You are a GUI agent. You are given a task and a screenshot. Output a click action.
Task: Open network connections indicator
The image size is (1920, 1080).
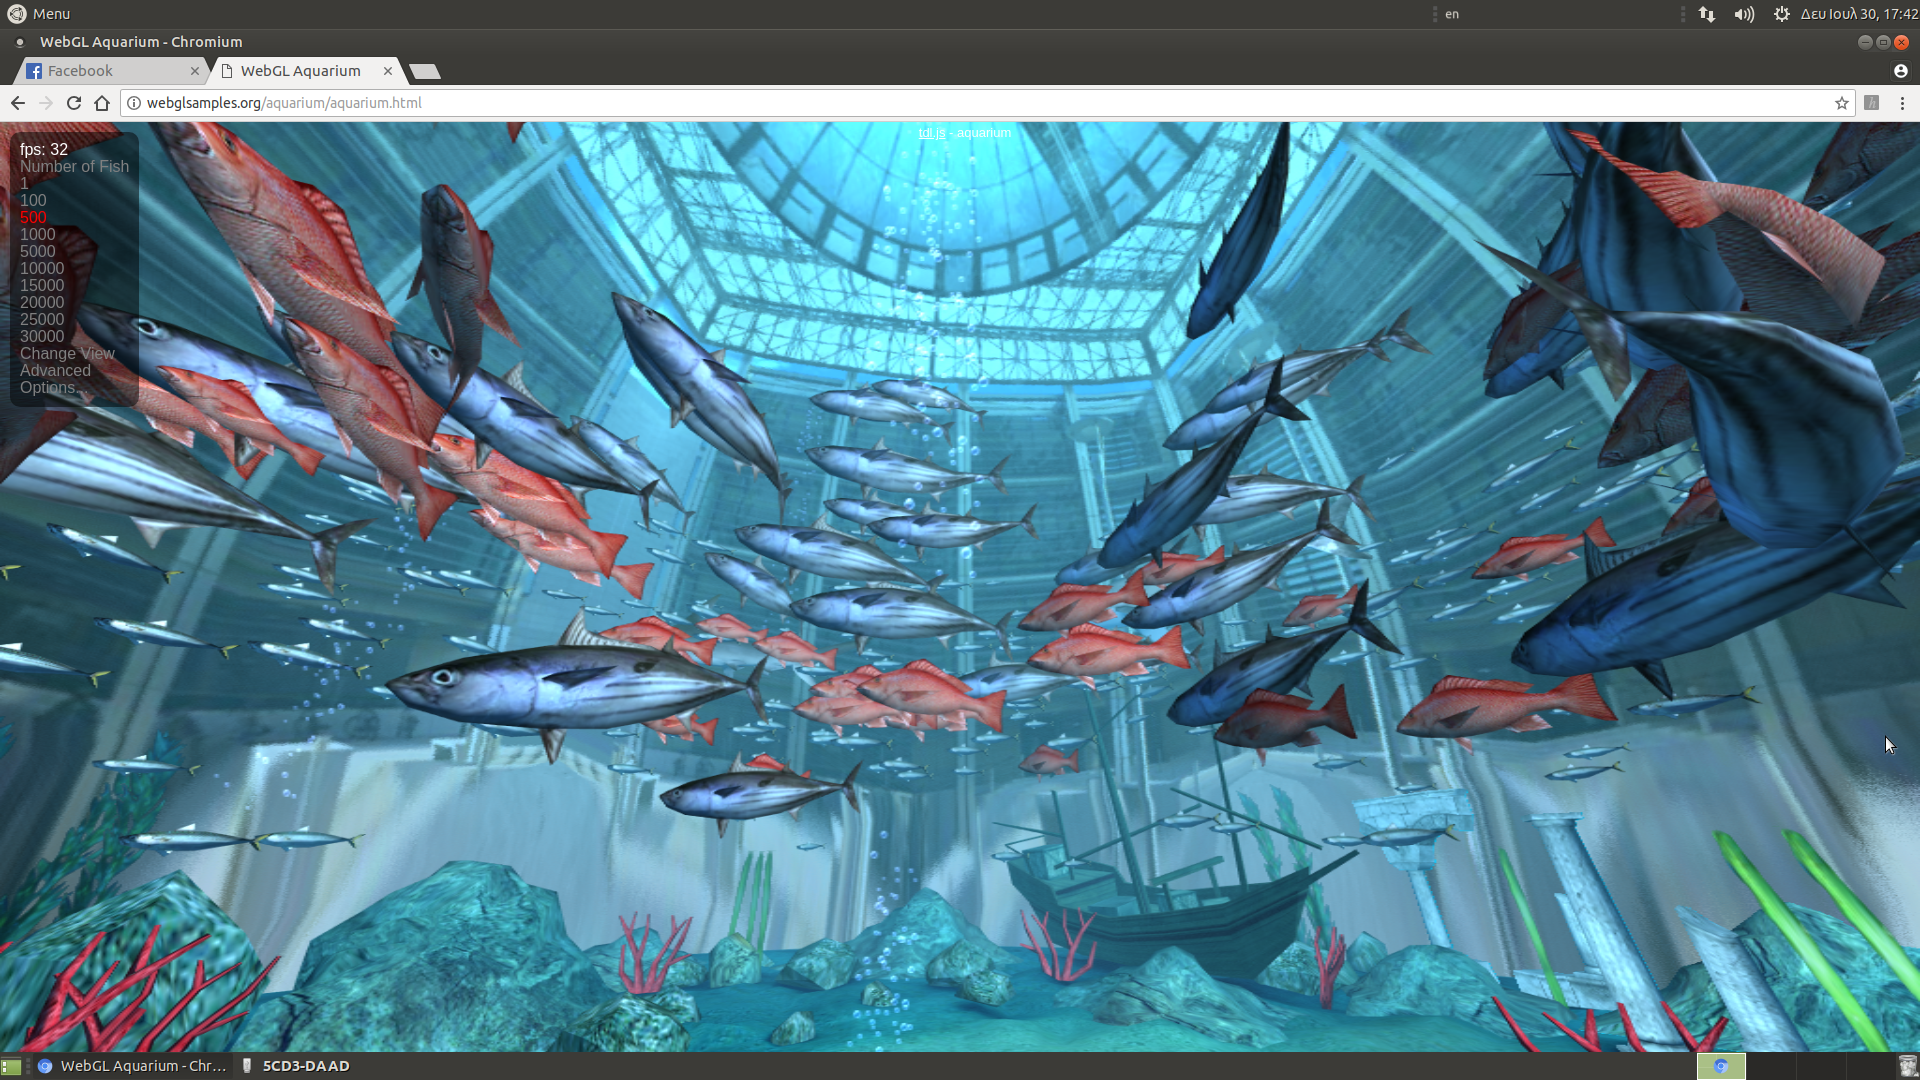pos(1707,14)
